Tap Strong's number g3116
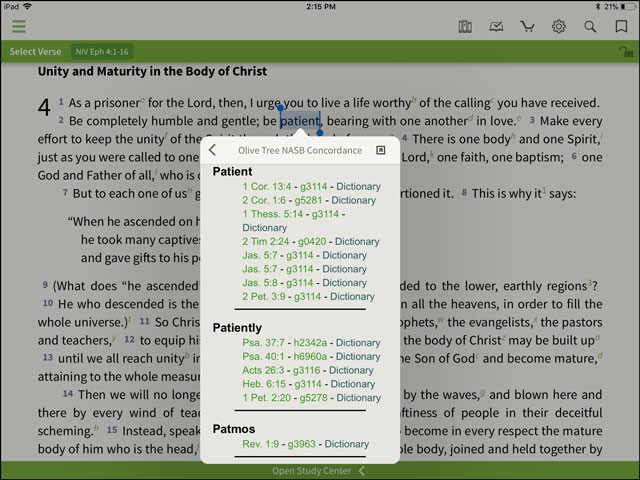This screenshot has width=640, height=480. click(x=307, y=370)
